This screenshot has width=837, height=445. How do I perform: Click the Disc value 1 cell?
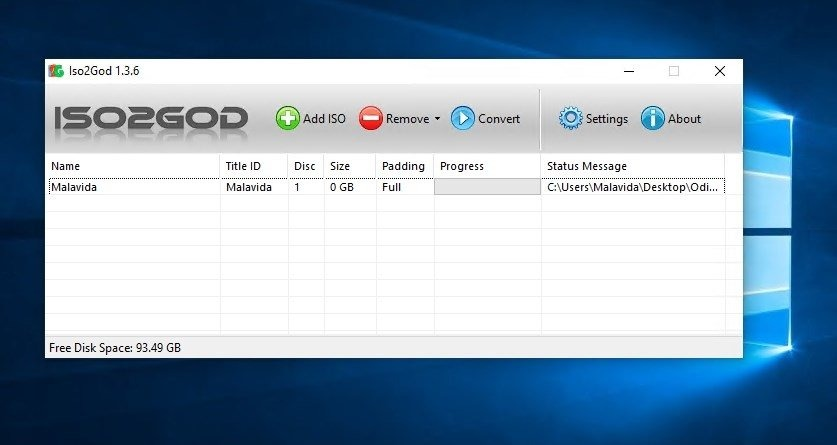(x=297, y=187)
